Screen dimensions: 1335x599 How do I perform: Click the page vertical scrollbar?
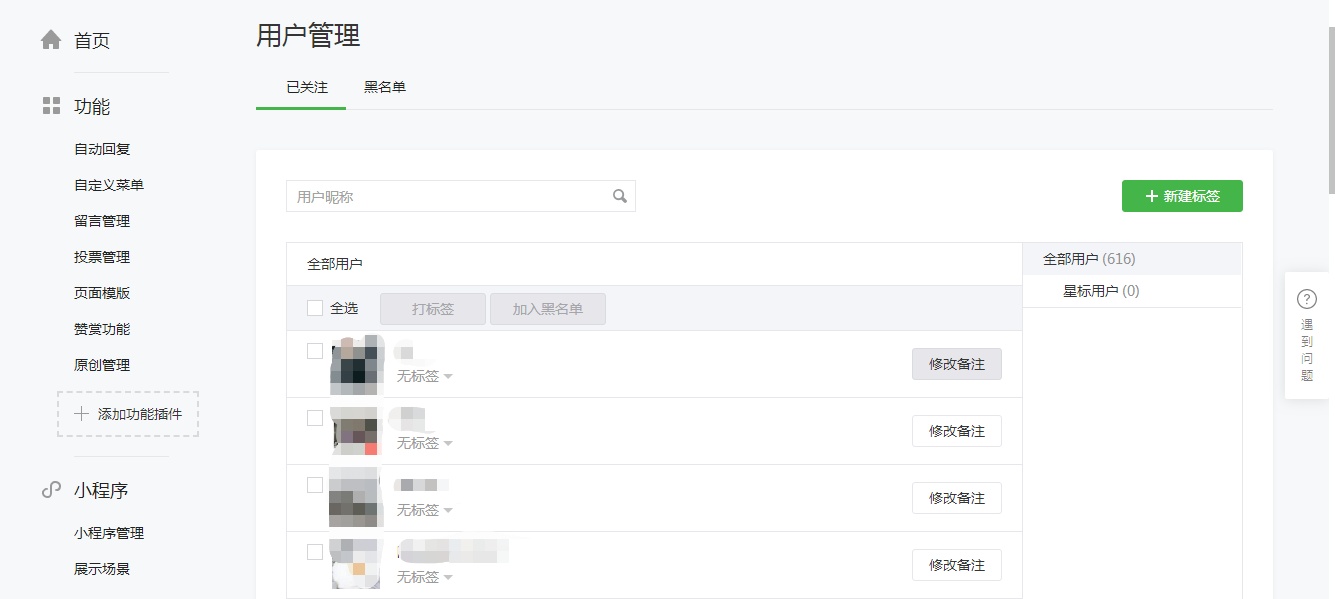coord(1330,110)
